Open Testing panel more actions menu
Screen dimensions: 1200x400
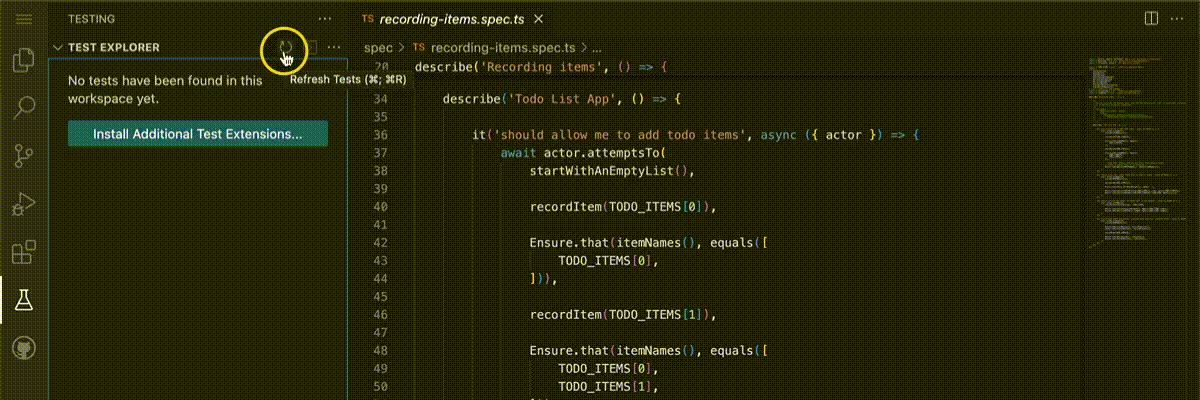point(323,18)
